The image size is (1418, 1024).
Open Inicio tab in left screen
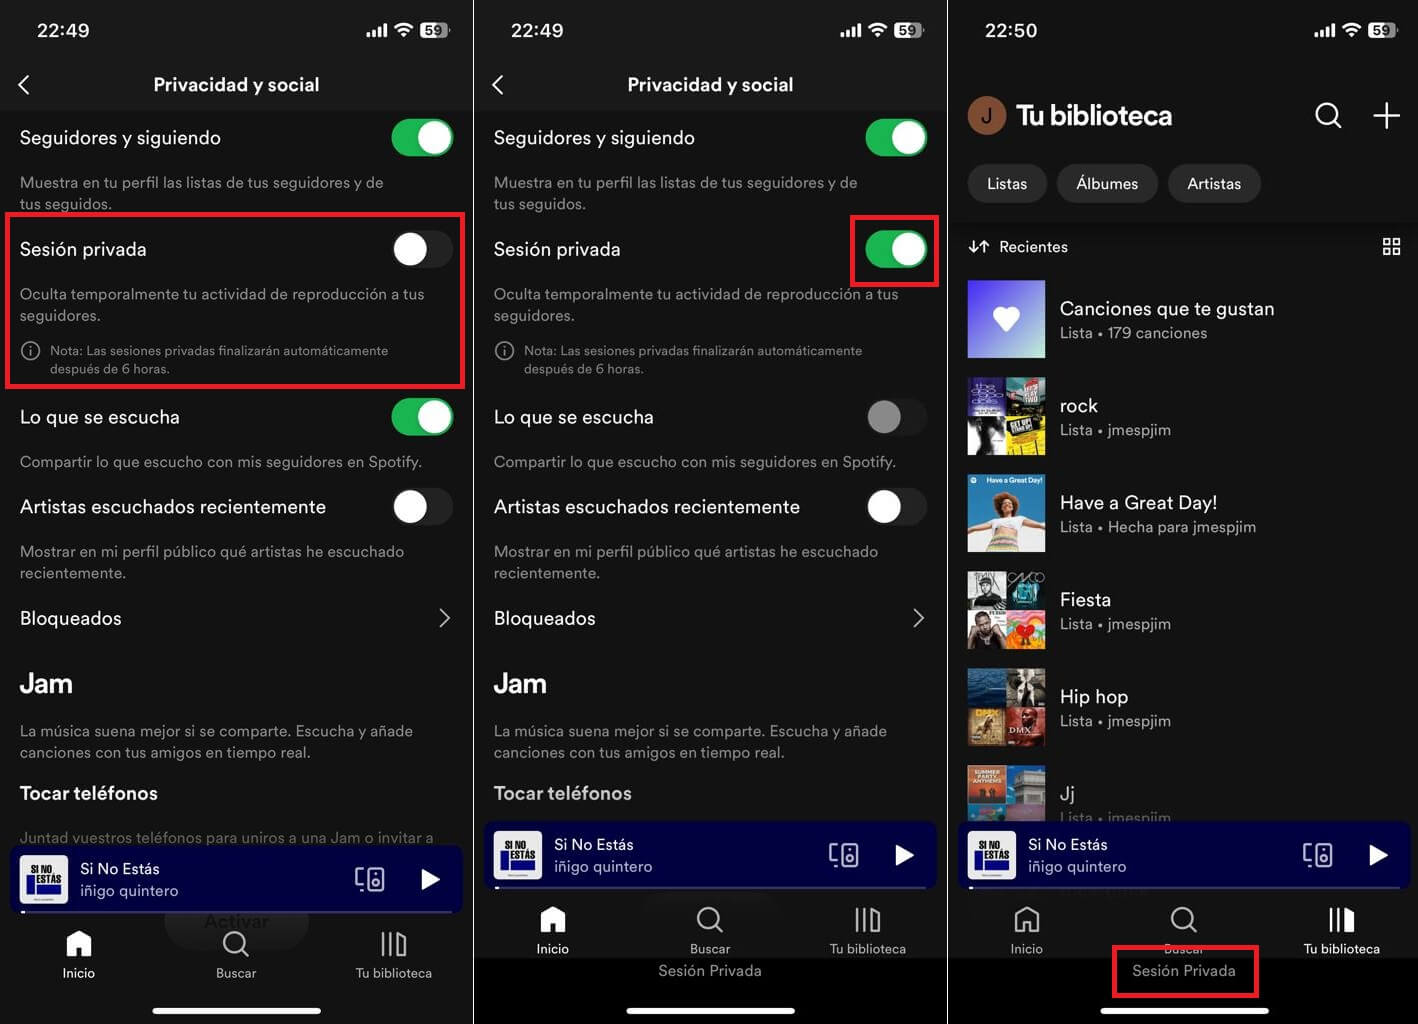tap(79, 955)
